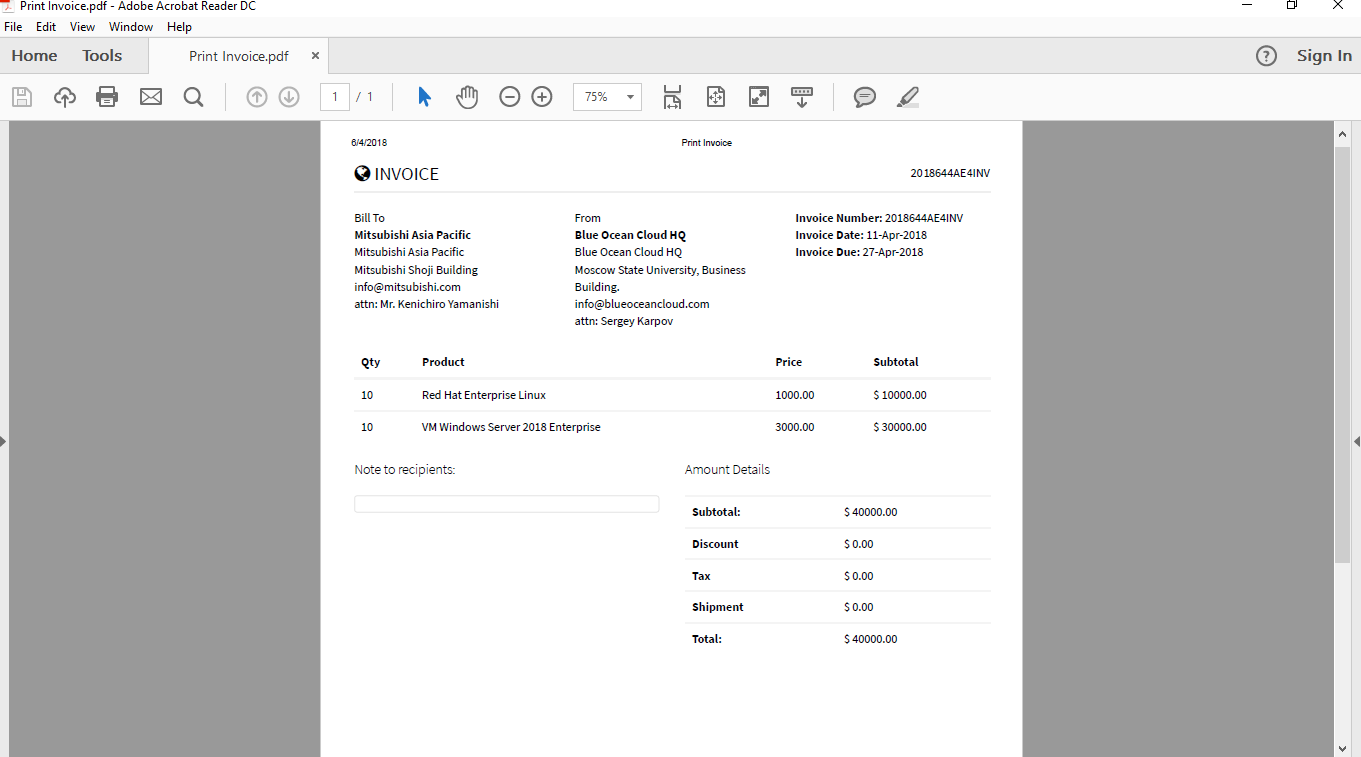Print the document using printer icon
This screenshot has height=757, width=1361.
pyautogui.click(x=107, y=97)
